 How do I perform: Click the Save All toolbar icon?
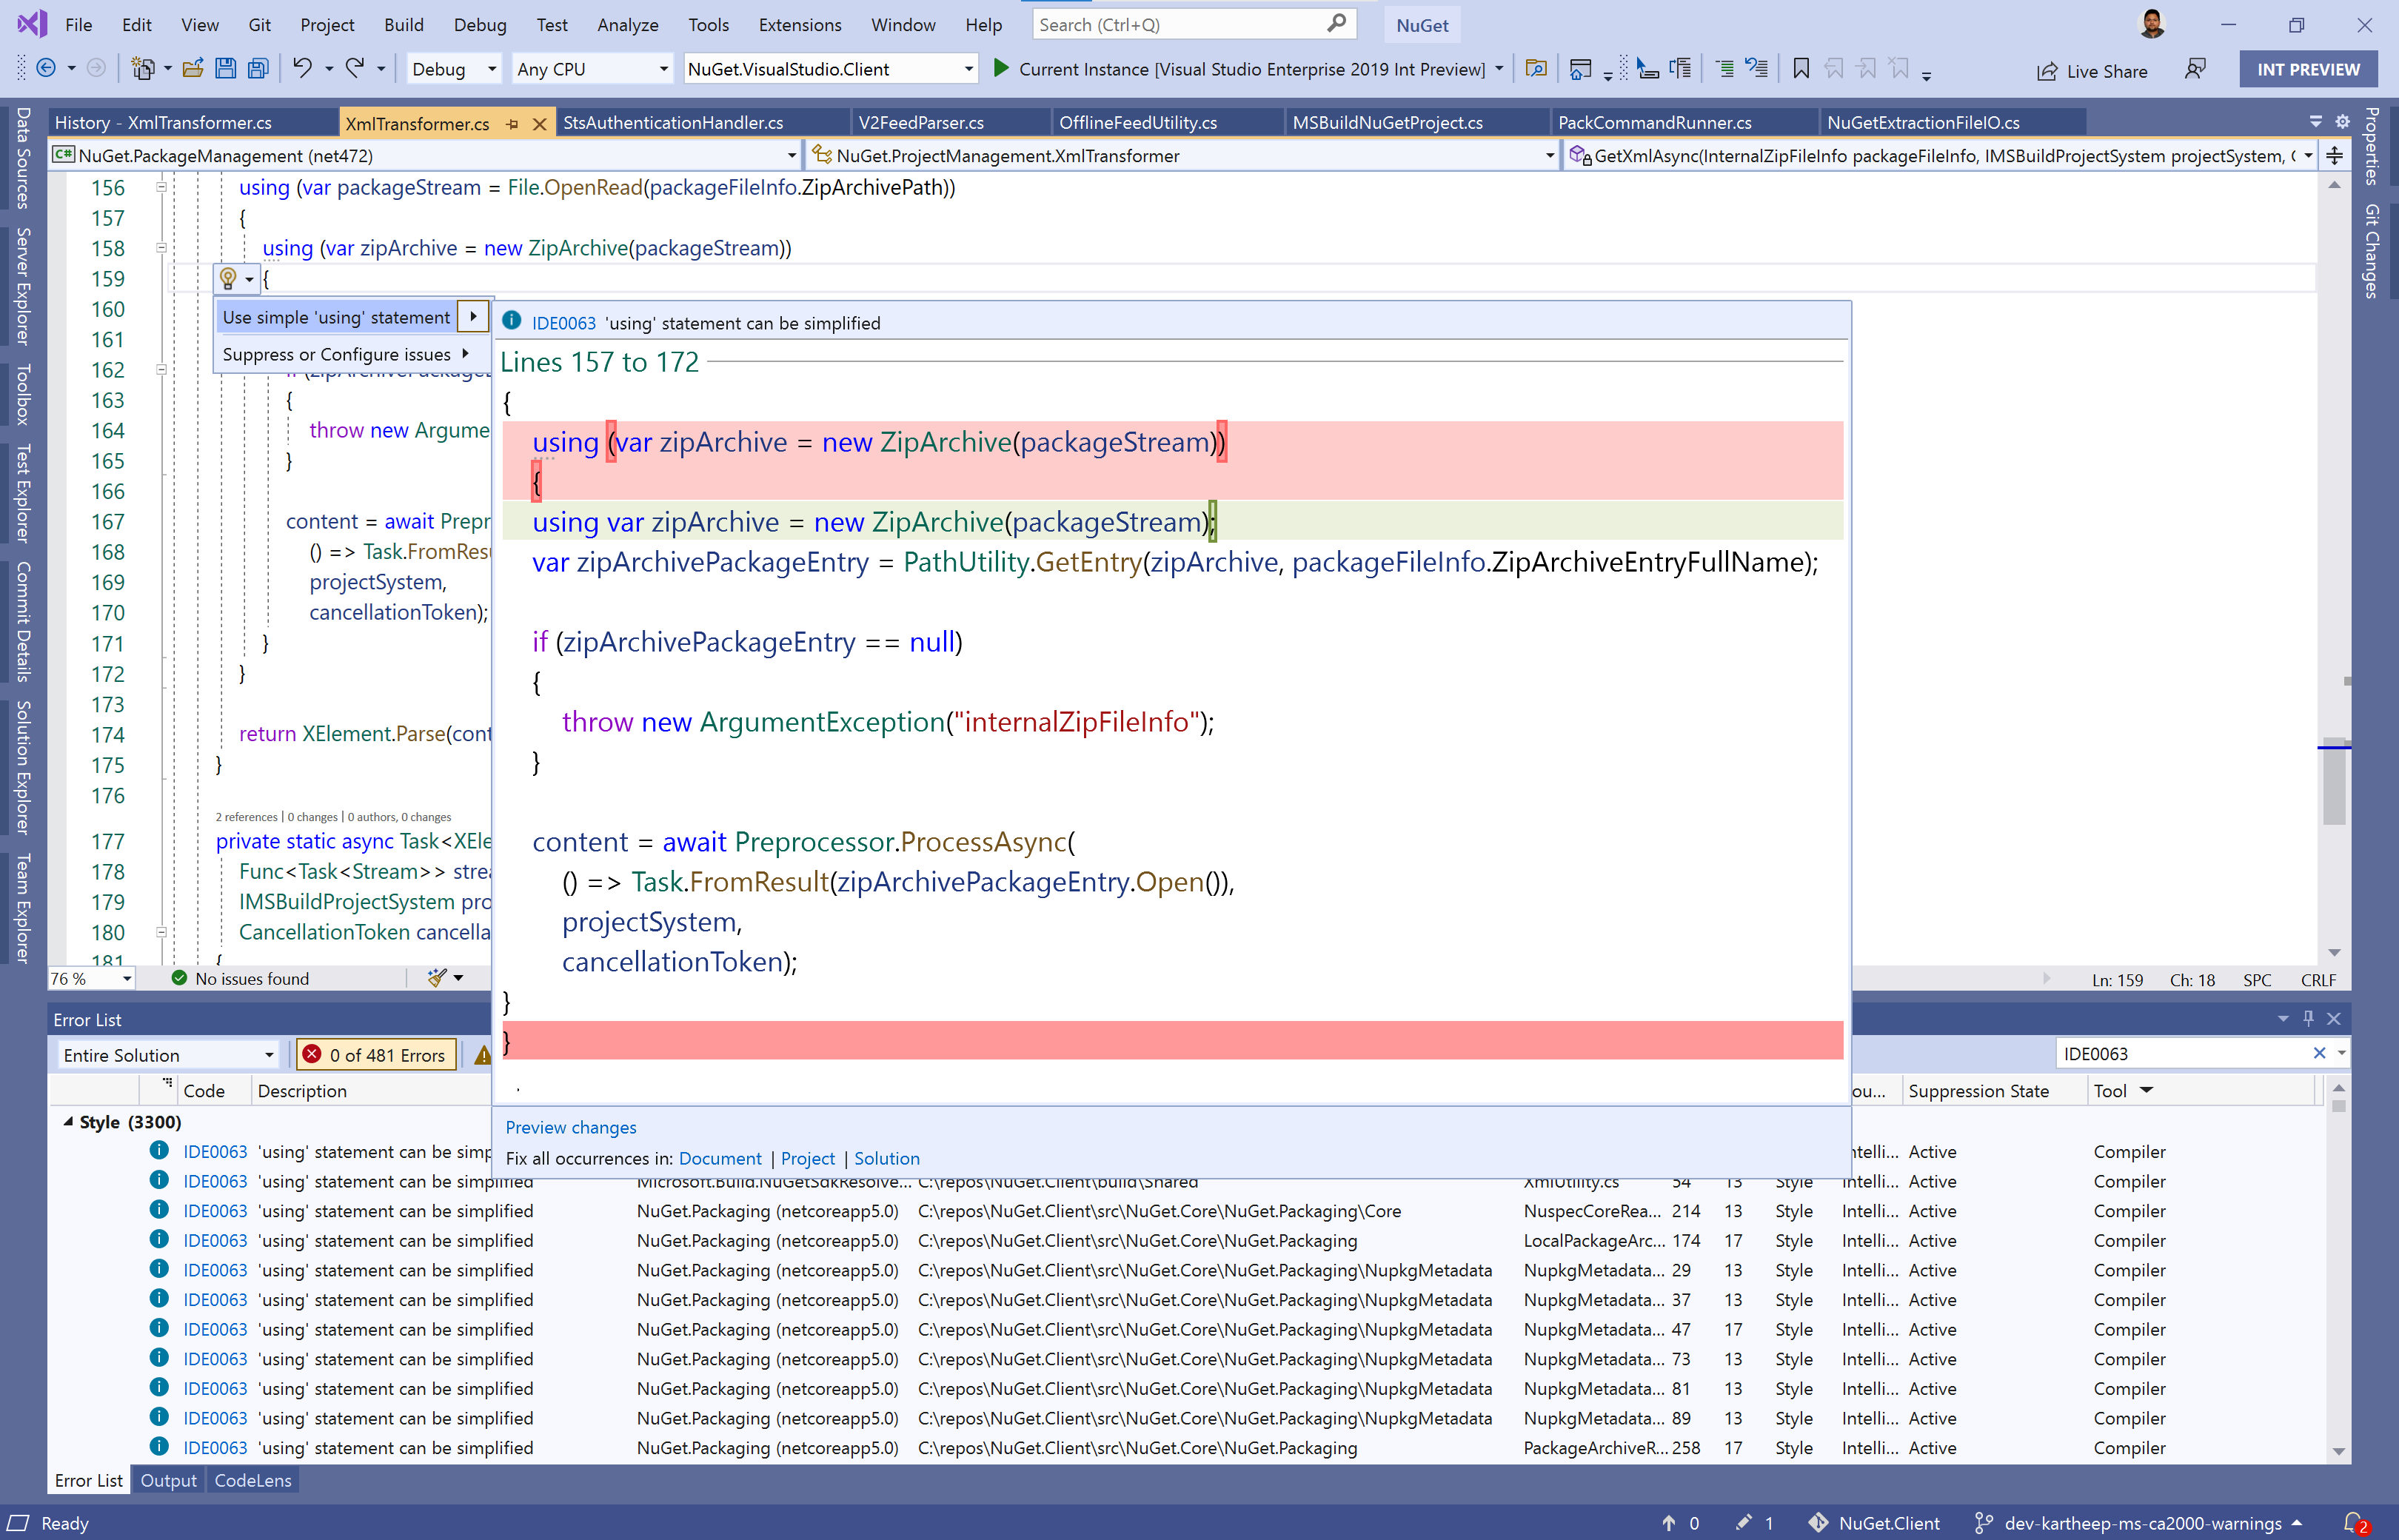click(258, 68)
